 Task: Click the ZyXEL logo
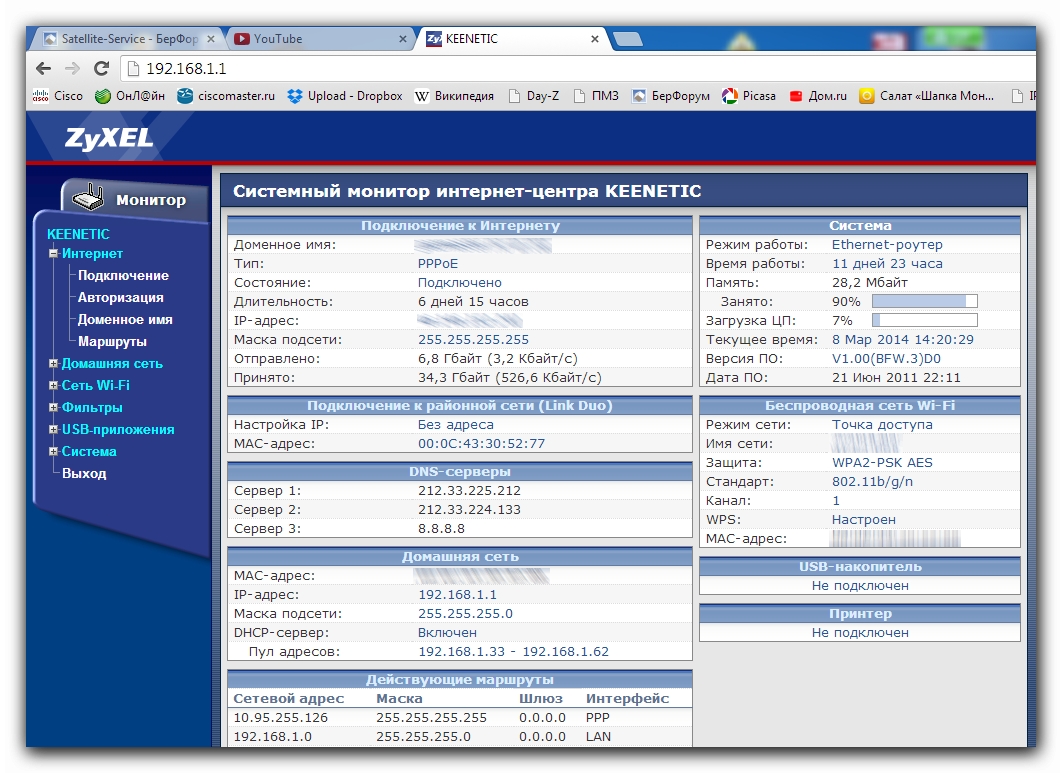[109, 138]
